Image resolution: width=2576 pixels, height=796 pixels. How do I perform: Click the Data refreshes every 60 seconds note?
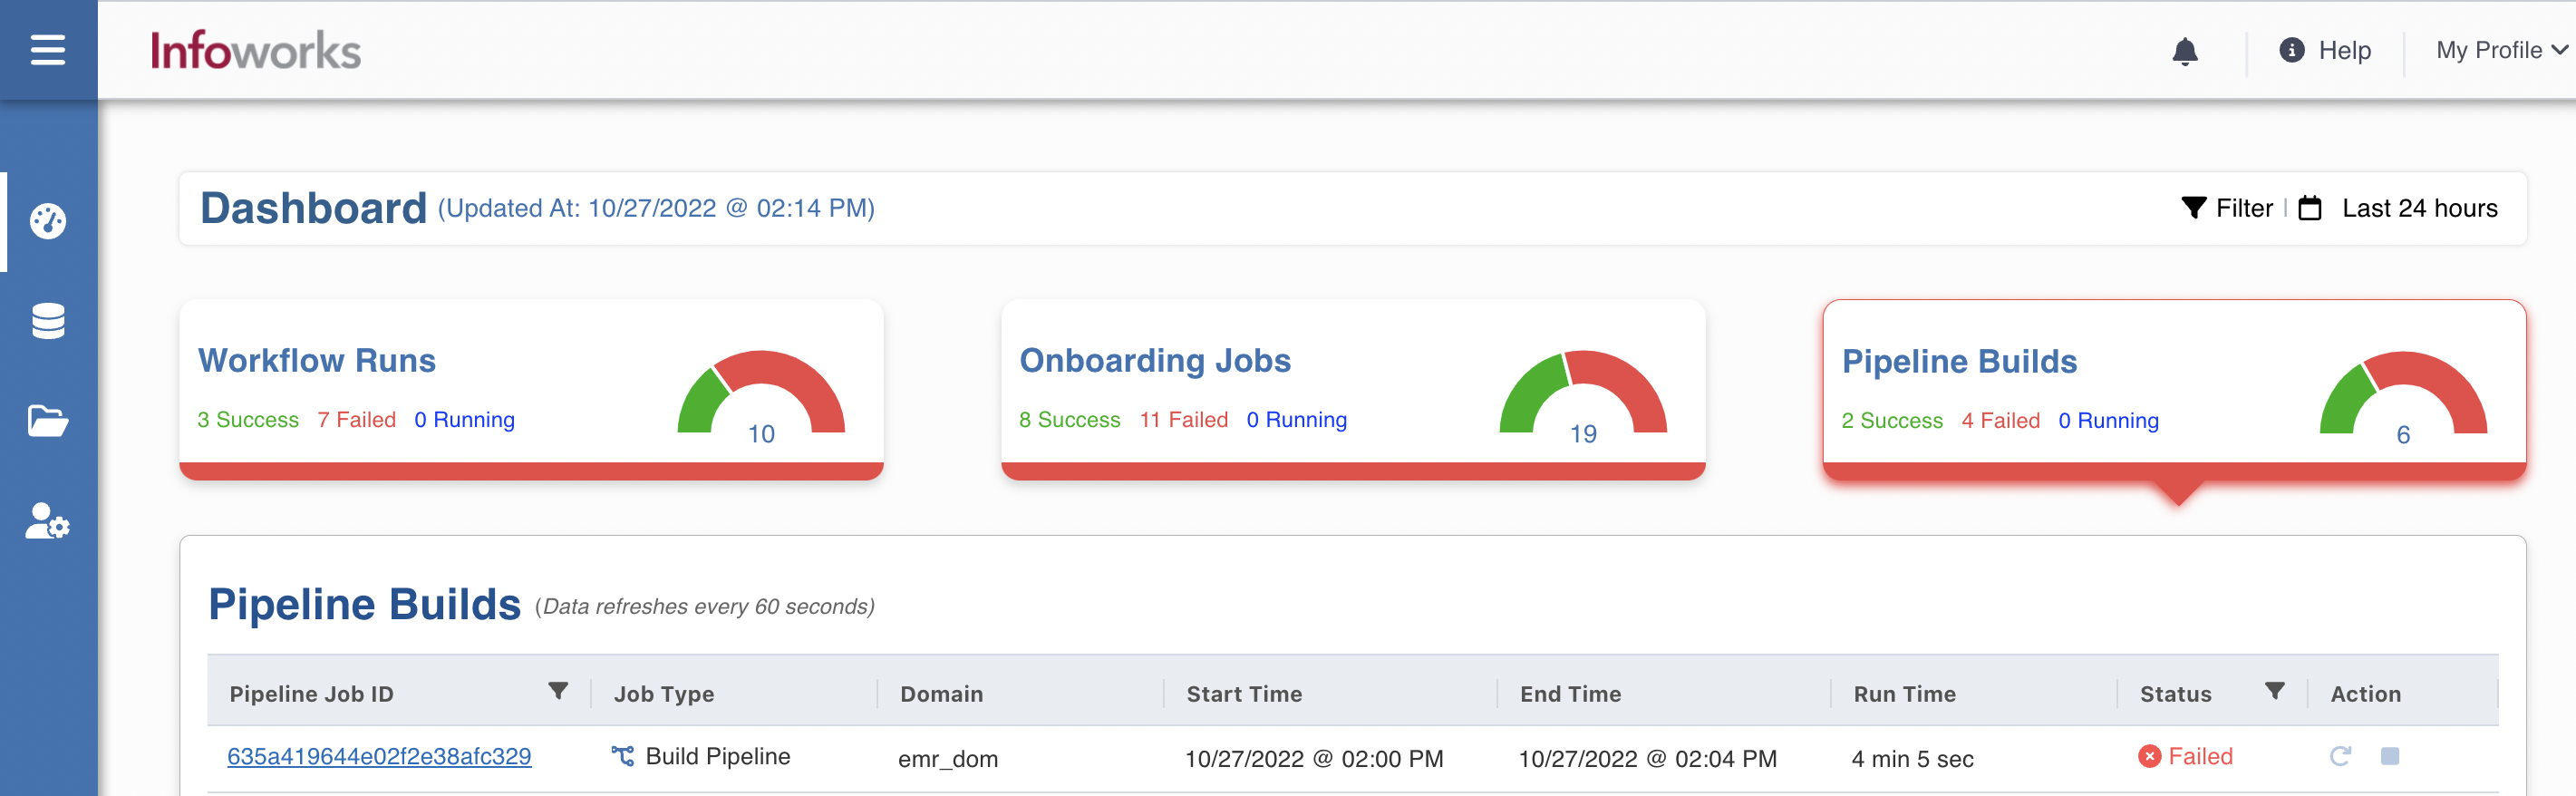pos(705,606)
